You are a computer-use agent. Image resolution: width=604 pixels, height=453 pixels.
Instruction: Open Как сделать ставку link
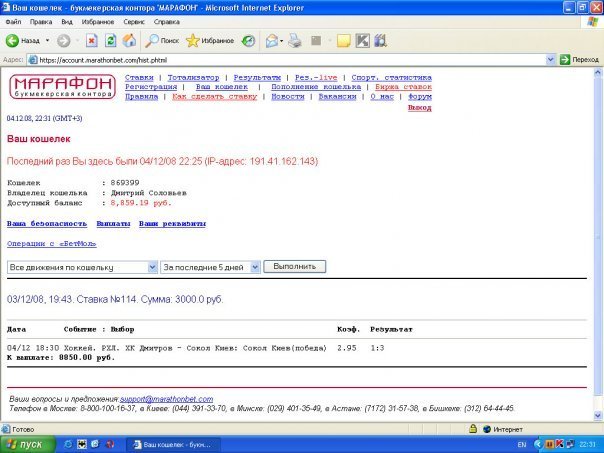(215, 97)
